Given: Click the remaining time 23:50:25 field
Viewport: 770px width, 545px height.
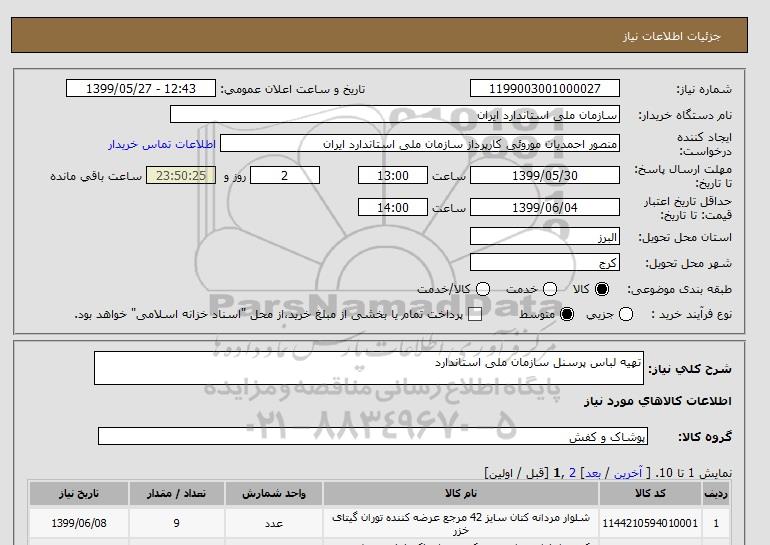Looking at the screenshot, I should pos(181,175).
